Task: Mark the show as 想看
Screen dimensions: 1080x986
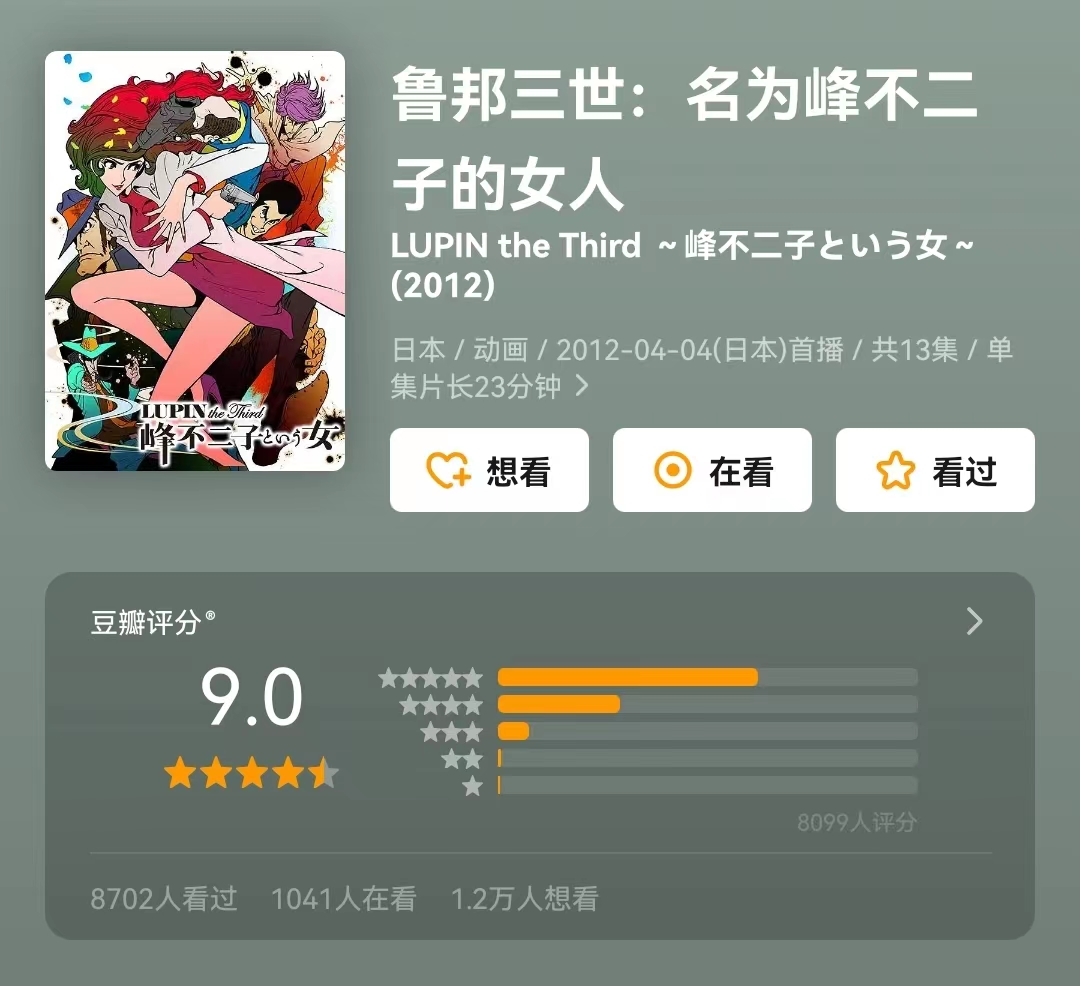Action: click(489, 470)
